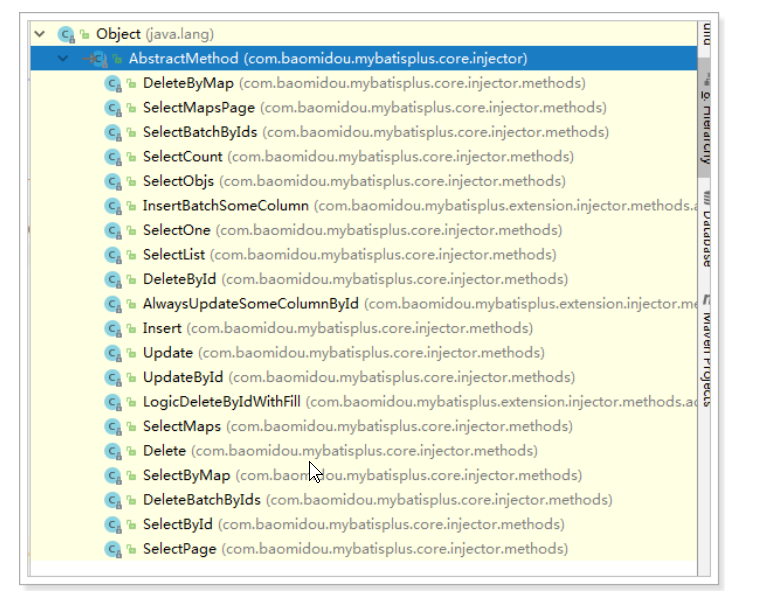Click the AlwaysUpdateSomeColumnById class icon
This screenshot has width=772, height=594.
113,304
